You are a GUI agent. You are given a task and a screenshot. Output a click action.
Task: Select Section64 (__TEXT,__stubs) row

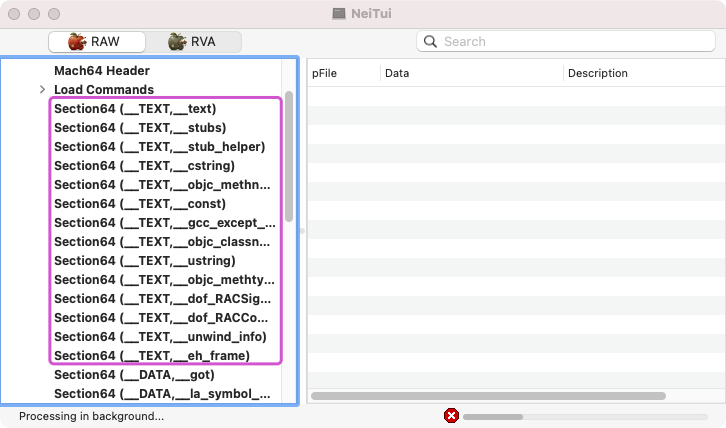[140, 127]
